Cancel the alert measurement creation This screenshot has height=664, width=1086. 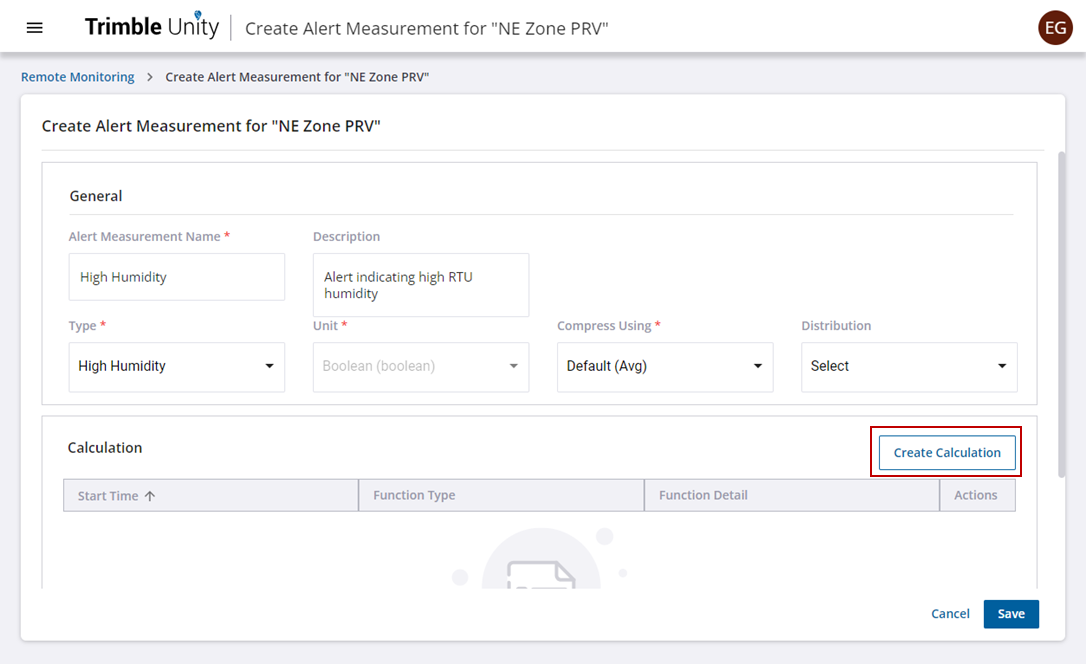(950, 614)
